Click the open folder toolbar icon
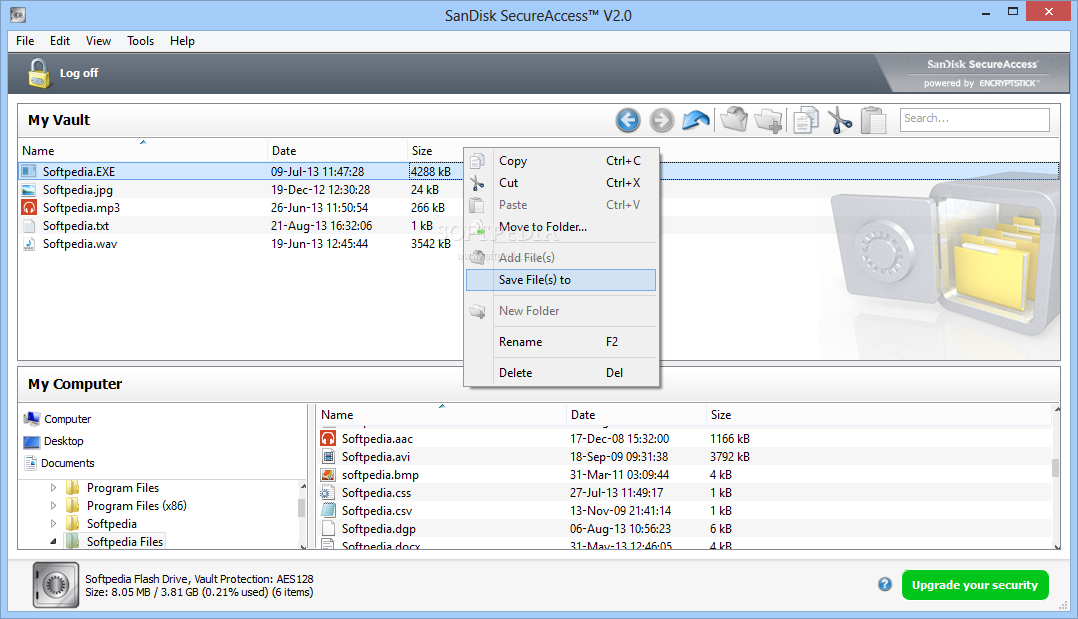The image size is (1078, 619). [x=734, y=120]
